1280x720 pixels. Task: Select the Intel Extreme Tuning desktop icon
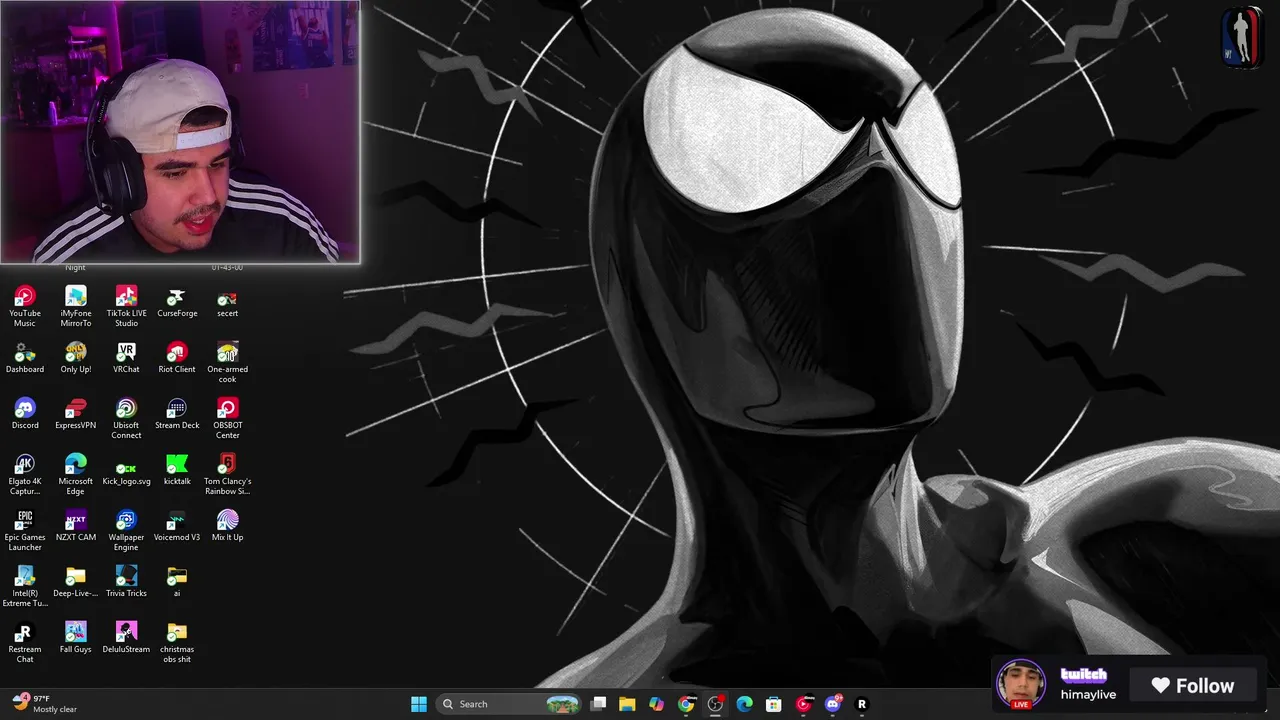(25, 587)
